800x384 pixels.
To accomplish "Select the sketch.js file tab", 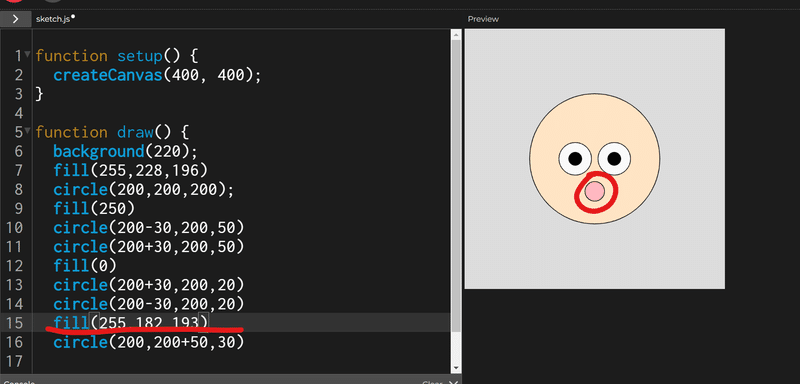I will 53,19.
